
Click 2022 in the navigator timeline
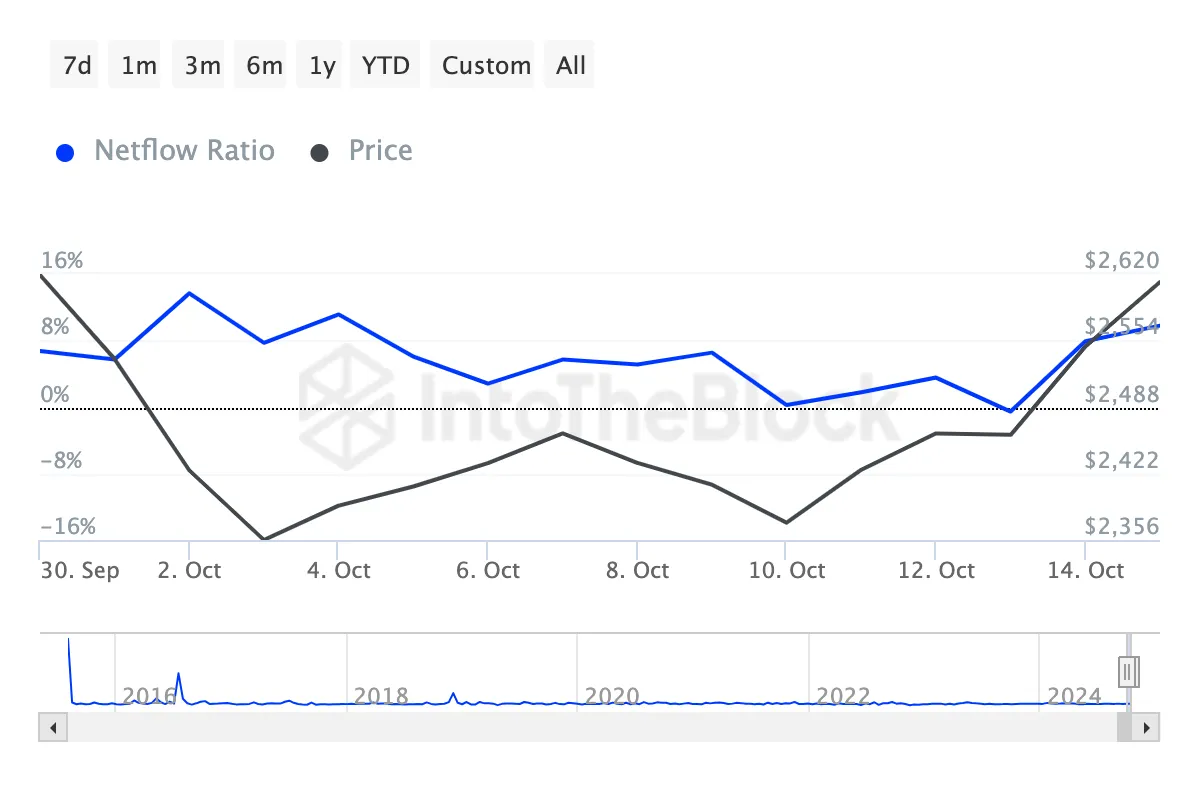tap(844, 696)
